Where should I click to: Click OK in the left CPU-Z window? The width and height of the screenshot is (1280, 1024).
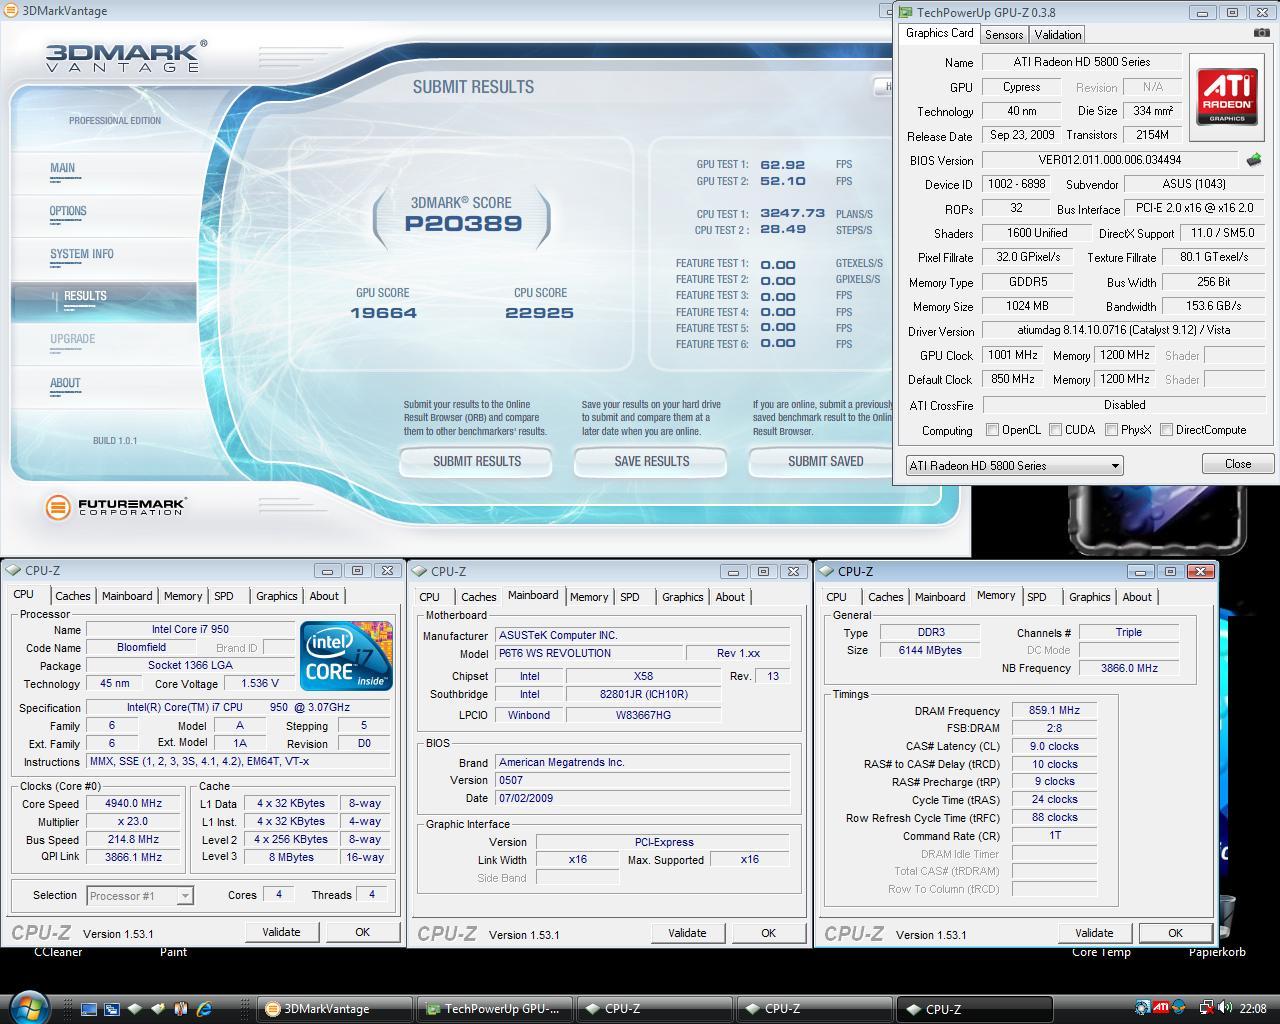pos(362,932)
